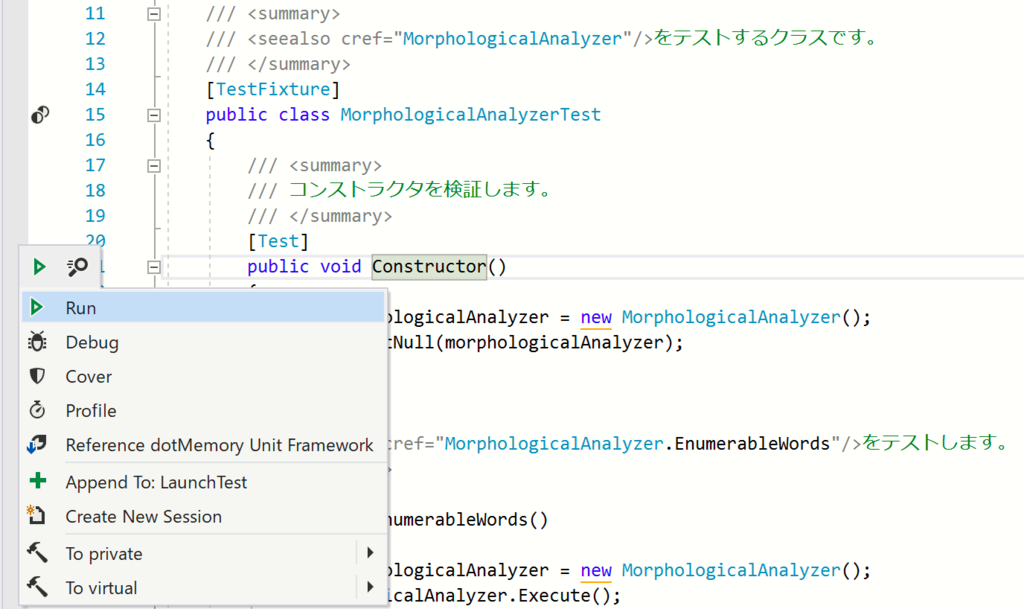
Task: Click the TestFixture attribute
Action: (273, 89)
